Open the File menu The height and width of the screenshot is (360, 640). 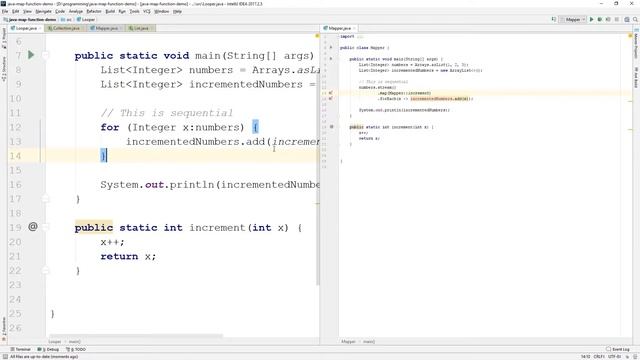pyautogui.click(x=5, y=11)
